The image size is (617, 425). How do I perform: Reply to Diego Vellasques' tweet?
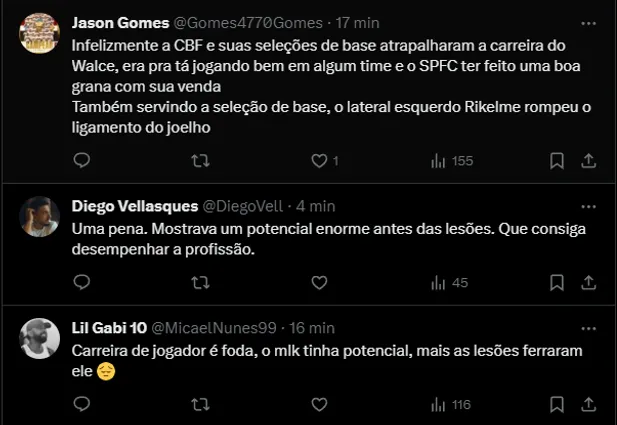82,283
